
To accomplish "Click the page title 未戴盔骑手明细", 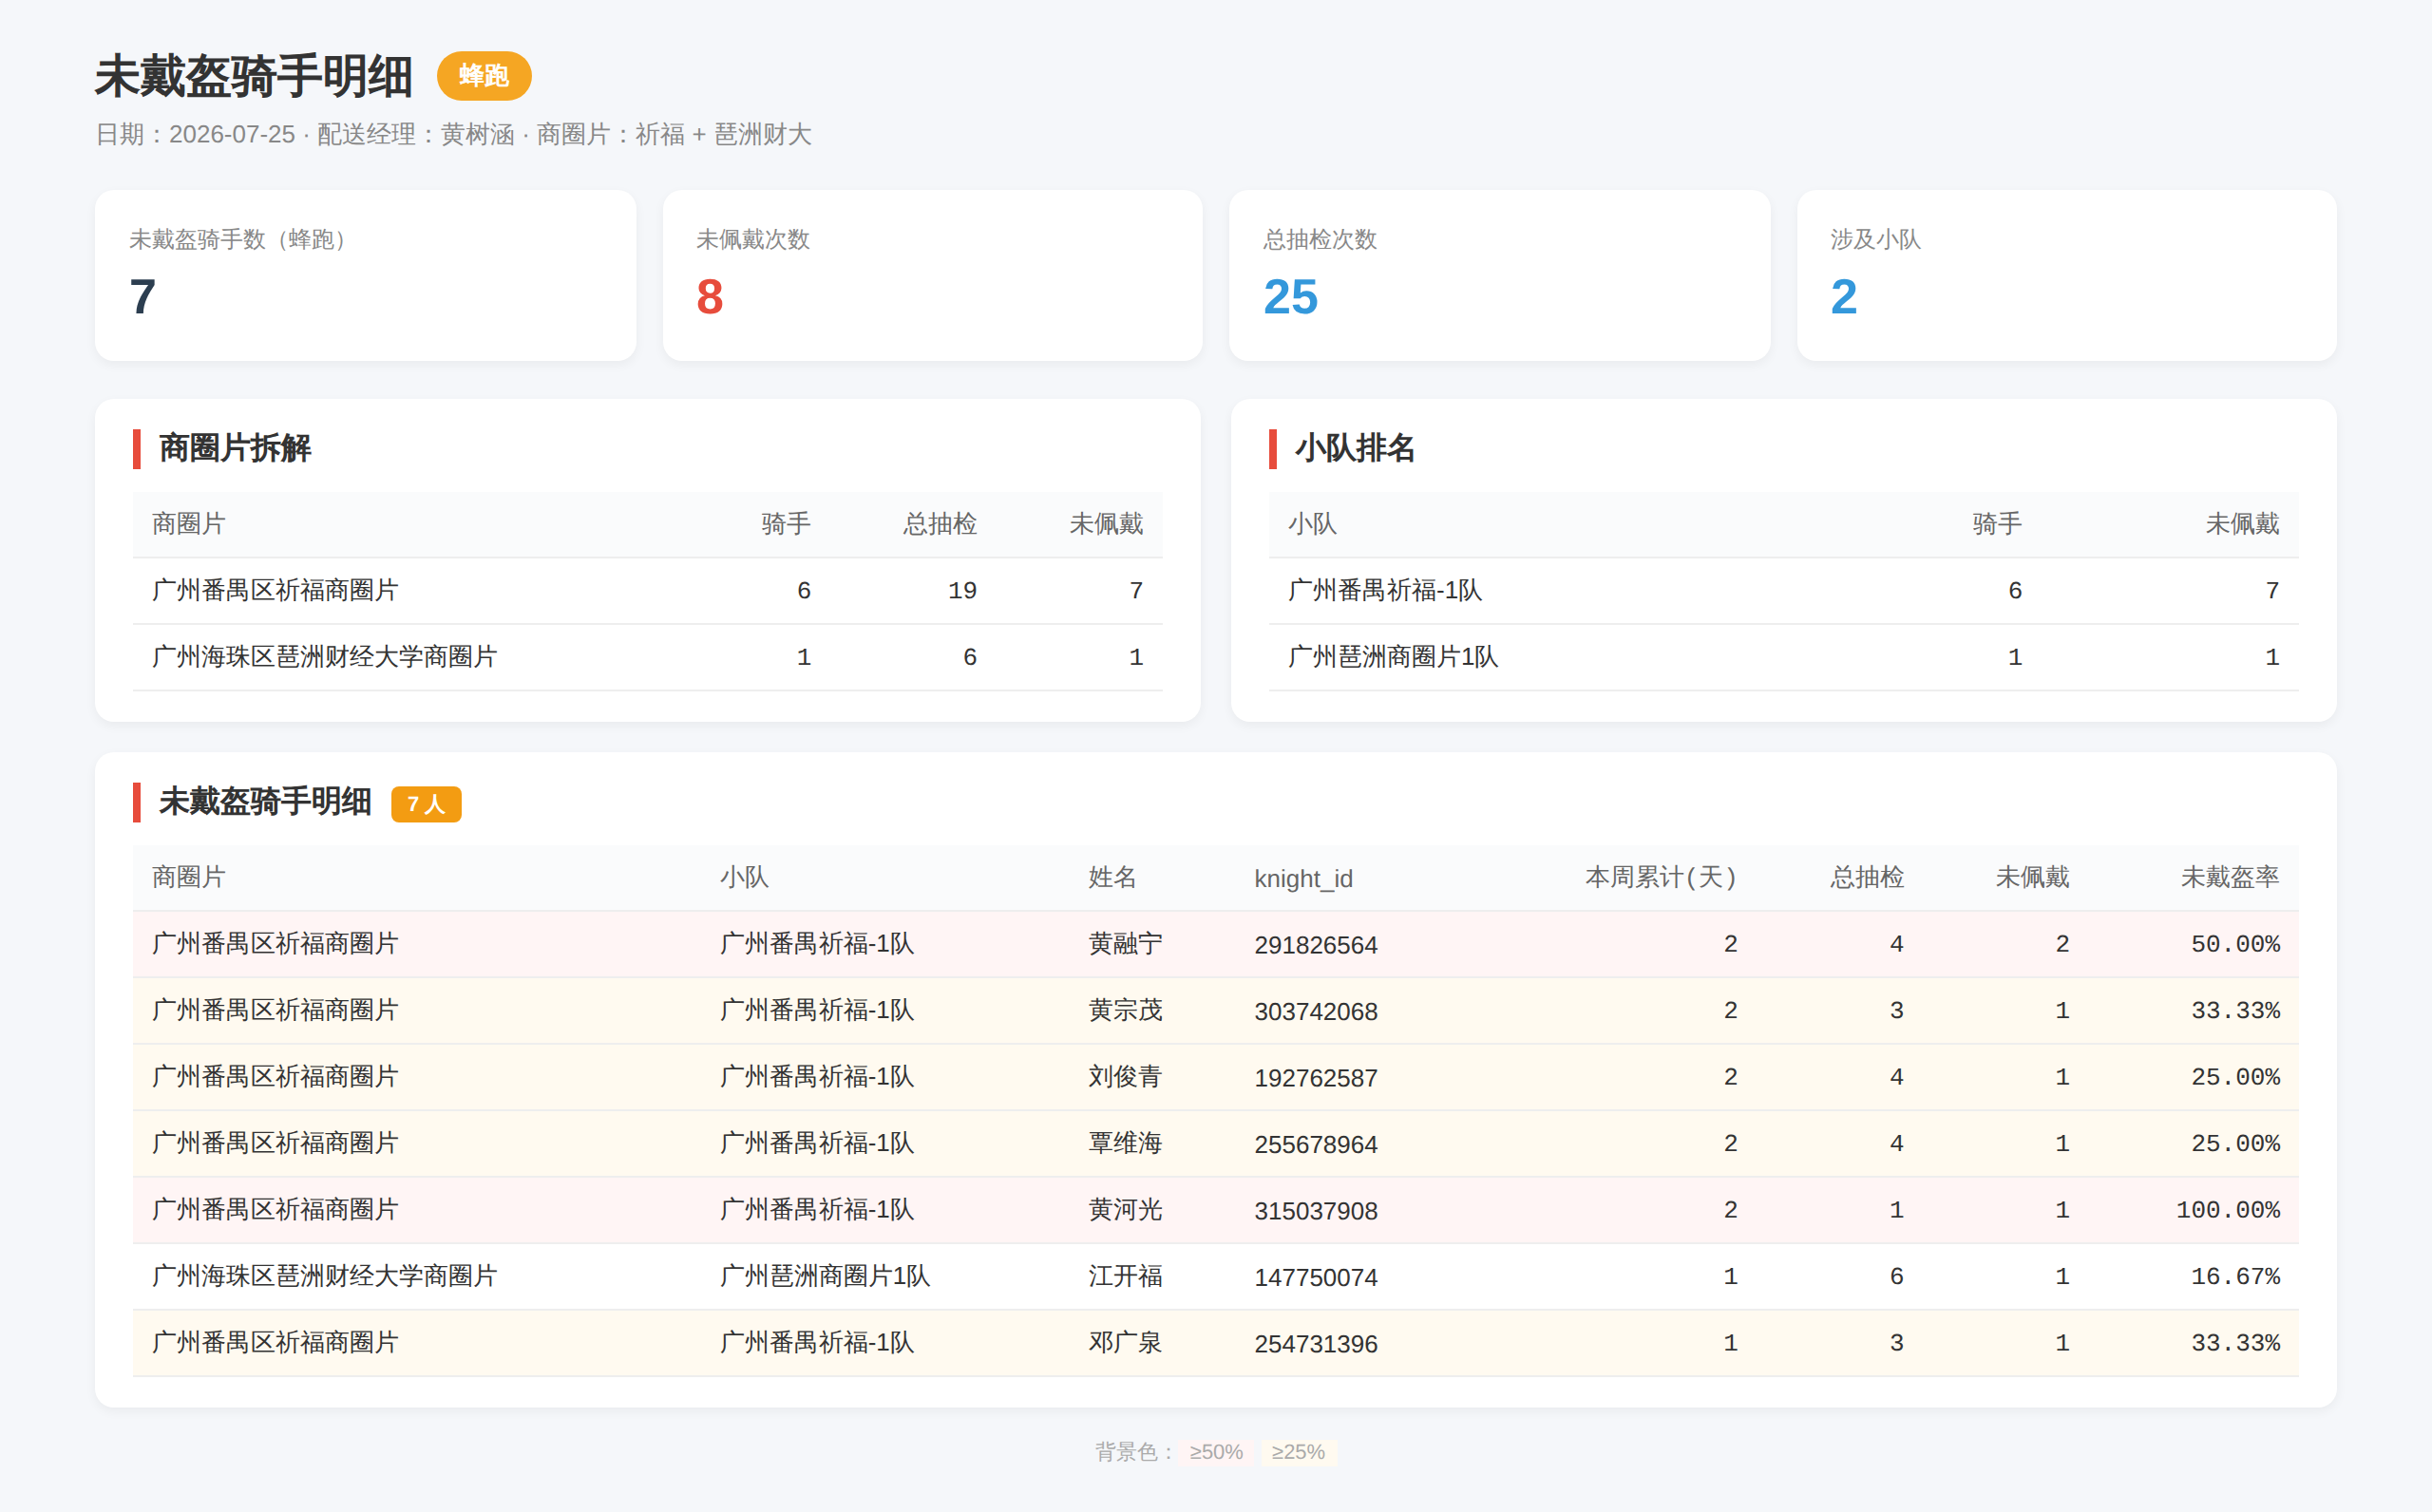I will pyautogui.click(x=254, y=76).
